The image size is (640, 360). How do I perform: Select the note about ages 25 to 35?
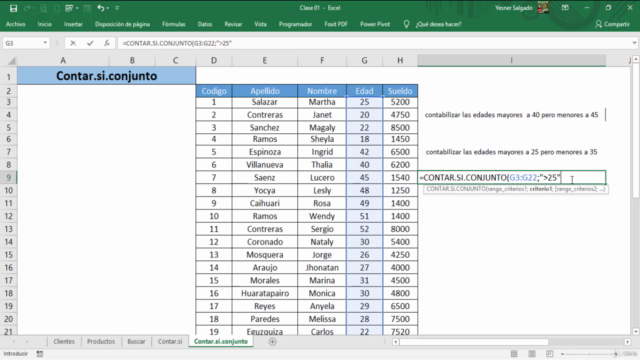click(511, 152)
